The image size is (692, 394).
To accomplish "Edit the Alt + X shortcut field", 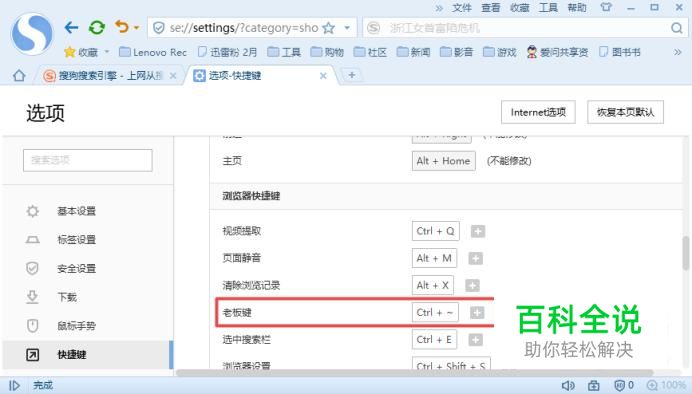I will click(433, 285).
